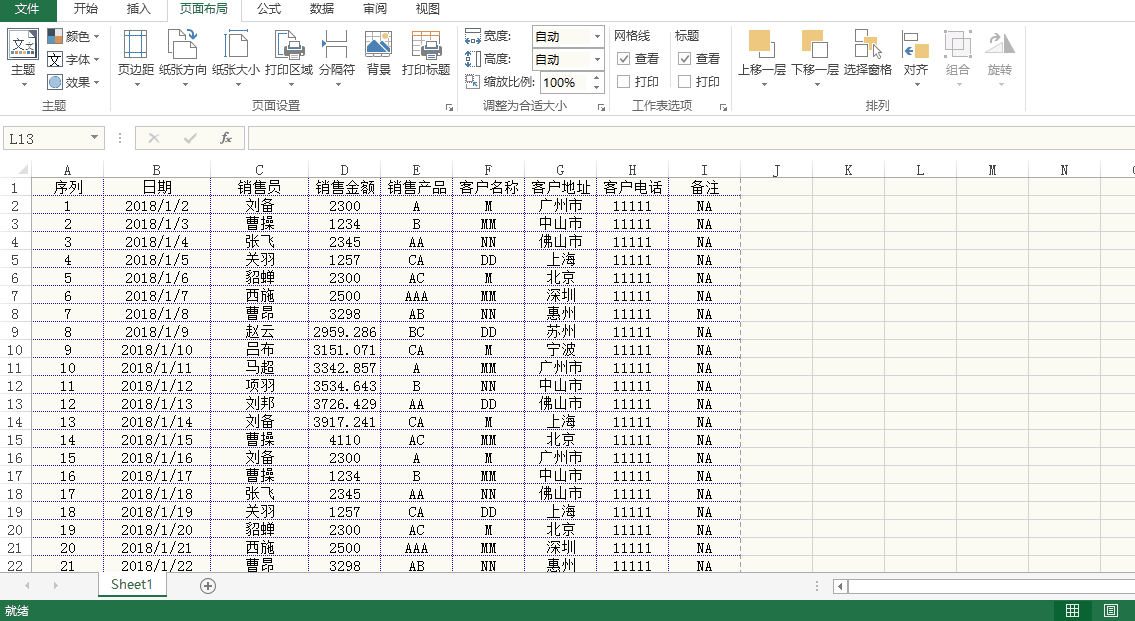
Task: Click the 上移一层 bring forward icon
Action: click(x=761, y=44)
